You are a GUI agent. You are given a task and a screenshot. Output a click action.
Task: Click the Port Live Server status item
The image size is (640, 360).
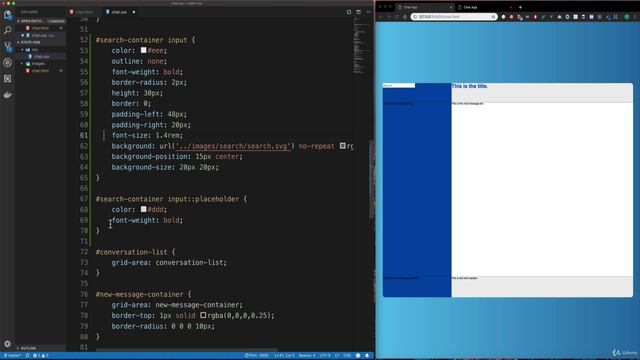(x=256, y=356)
